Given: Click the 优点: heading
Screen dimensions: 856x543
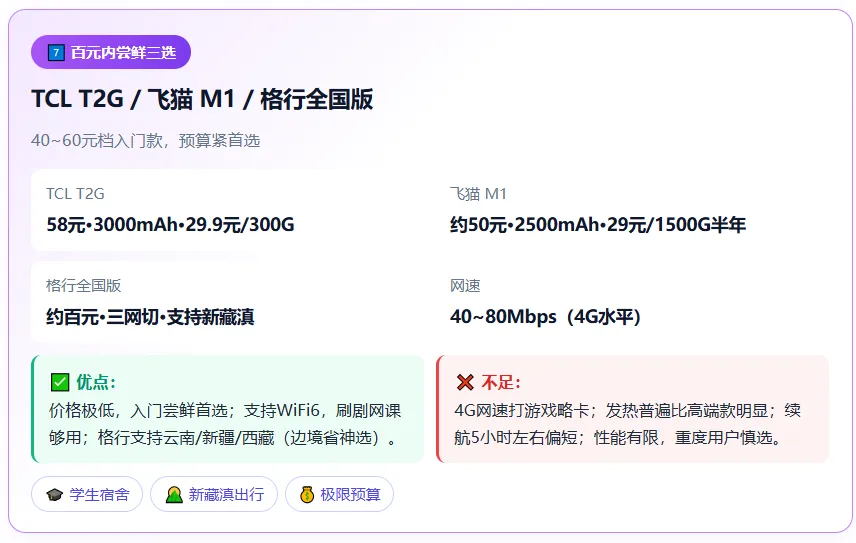Looking at the screenshot, I should (96, 382).
